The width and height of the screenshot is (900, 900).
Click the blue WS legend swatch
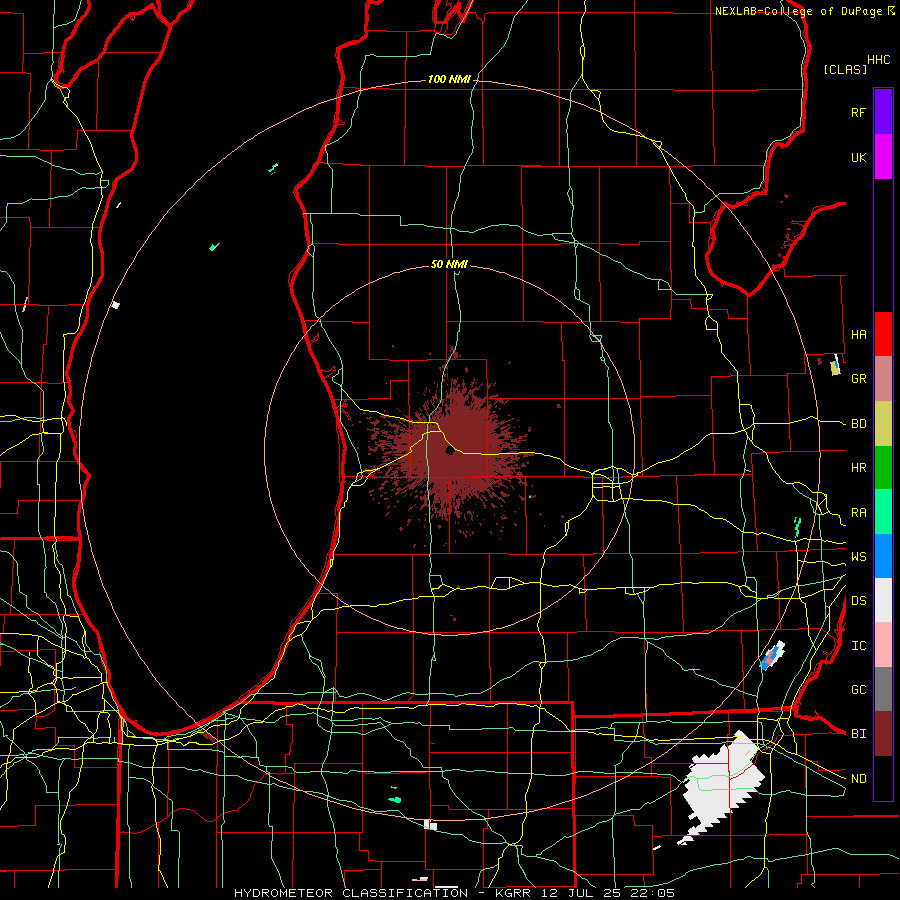(883, 556)
